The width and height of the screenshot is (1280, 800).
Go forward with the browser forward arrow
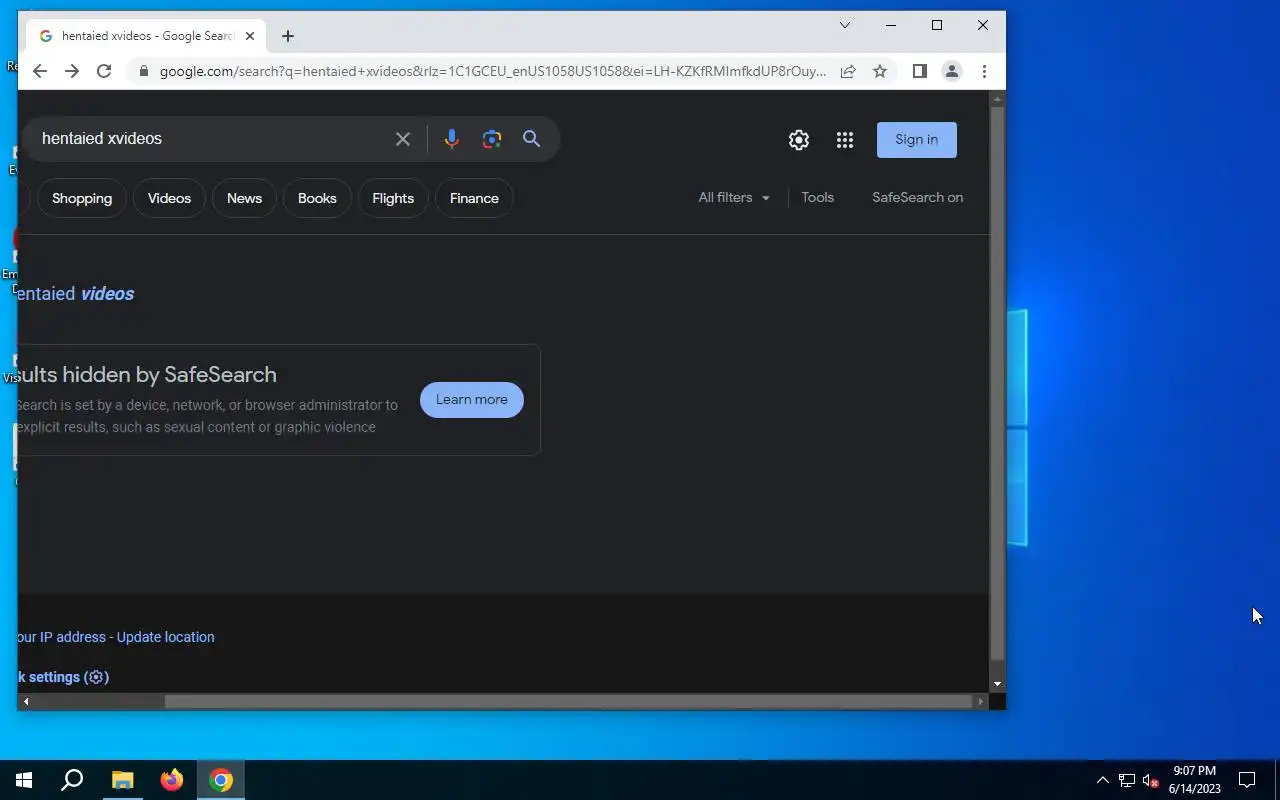[72, 71]
